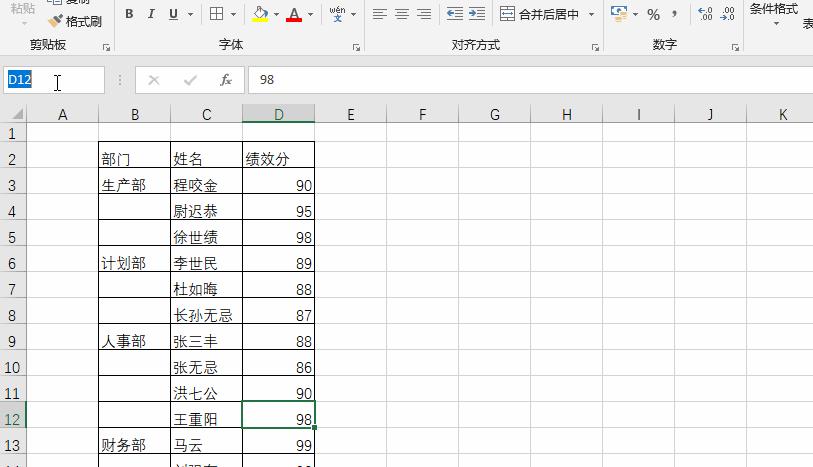Screen dimensions: 813x467
Task: Select cell 马云
Action: (206, 441)
